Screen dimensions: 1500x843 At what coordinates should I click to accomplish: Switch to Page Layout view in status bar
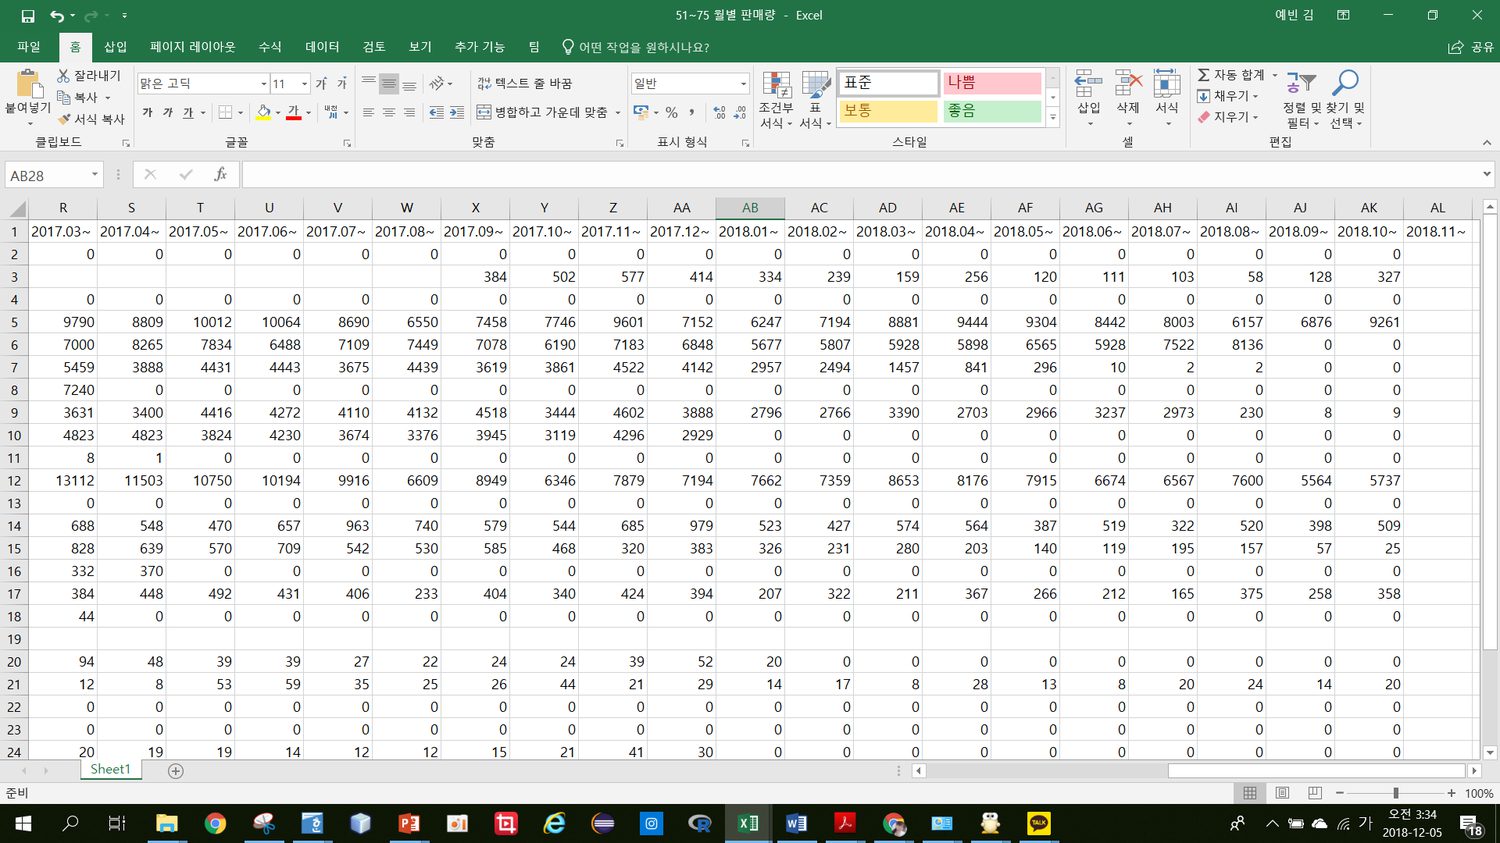tap(1282, 793)
